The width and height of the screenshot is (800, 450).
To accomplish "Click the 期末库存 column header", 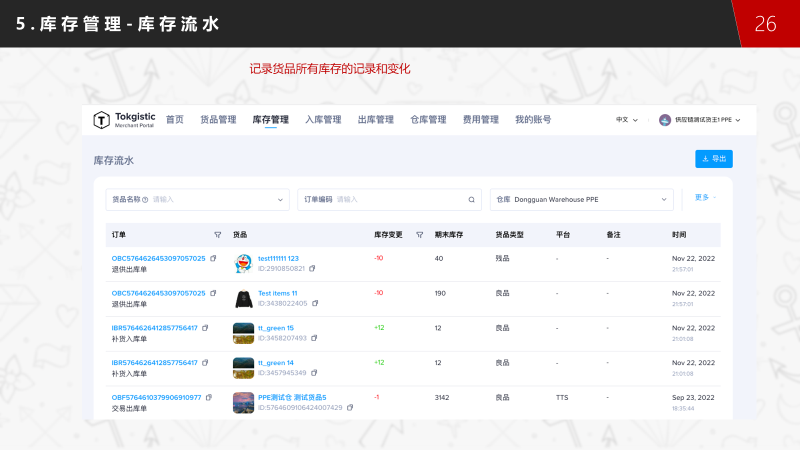I will (x=448, y=235).
